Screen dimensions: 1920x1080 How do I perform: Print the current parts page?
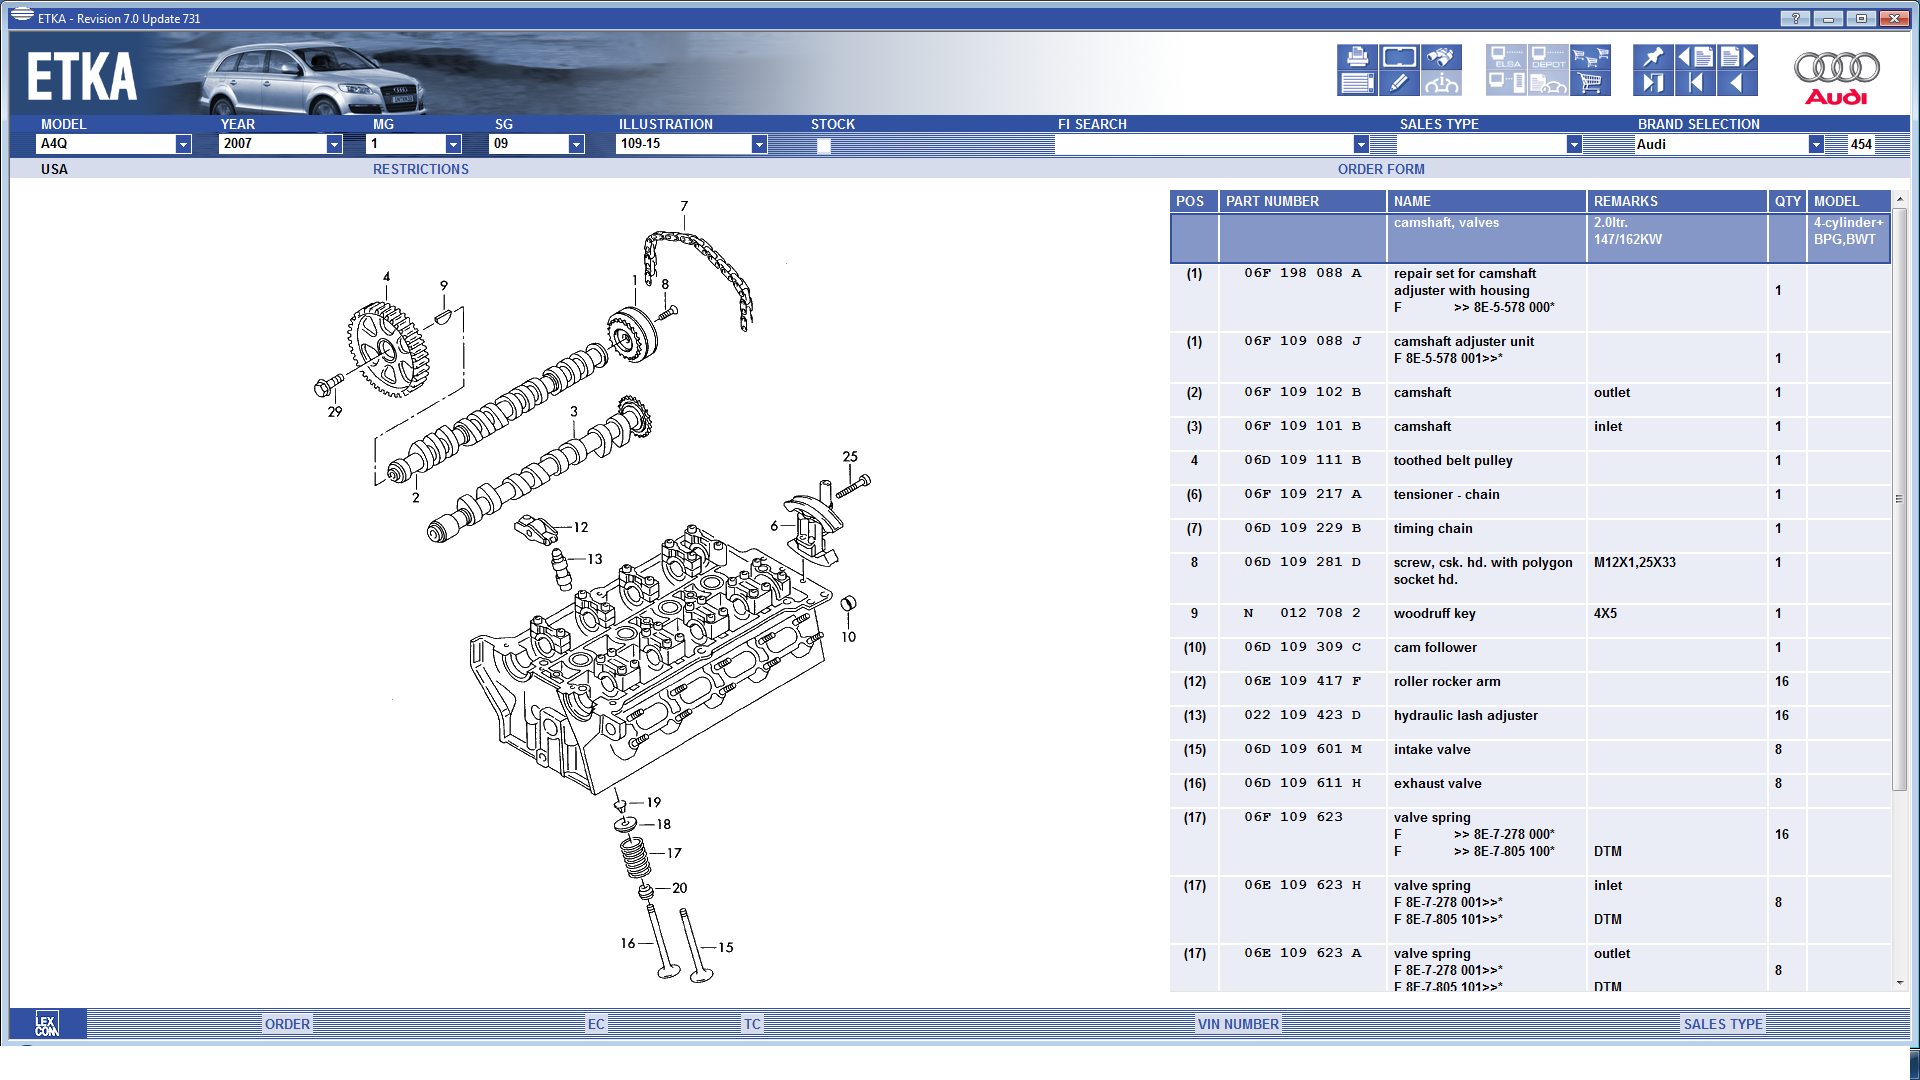[x=1357, y=57]
